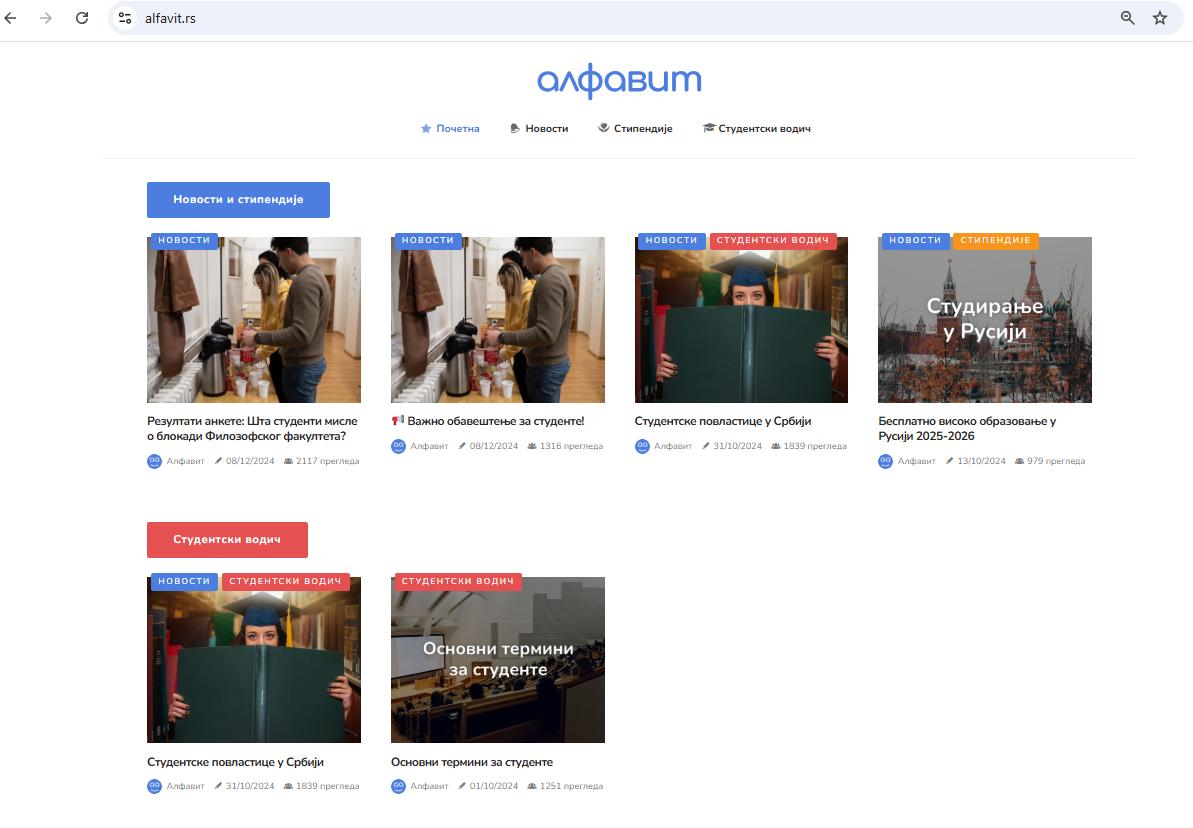Click 979 прегледа view count
This screenshot has height=828, width=1193.
pyautogui.click(x=1055, y=461)
